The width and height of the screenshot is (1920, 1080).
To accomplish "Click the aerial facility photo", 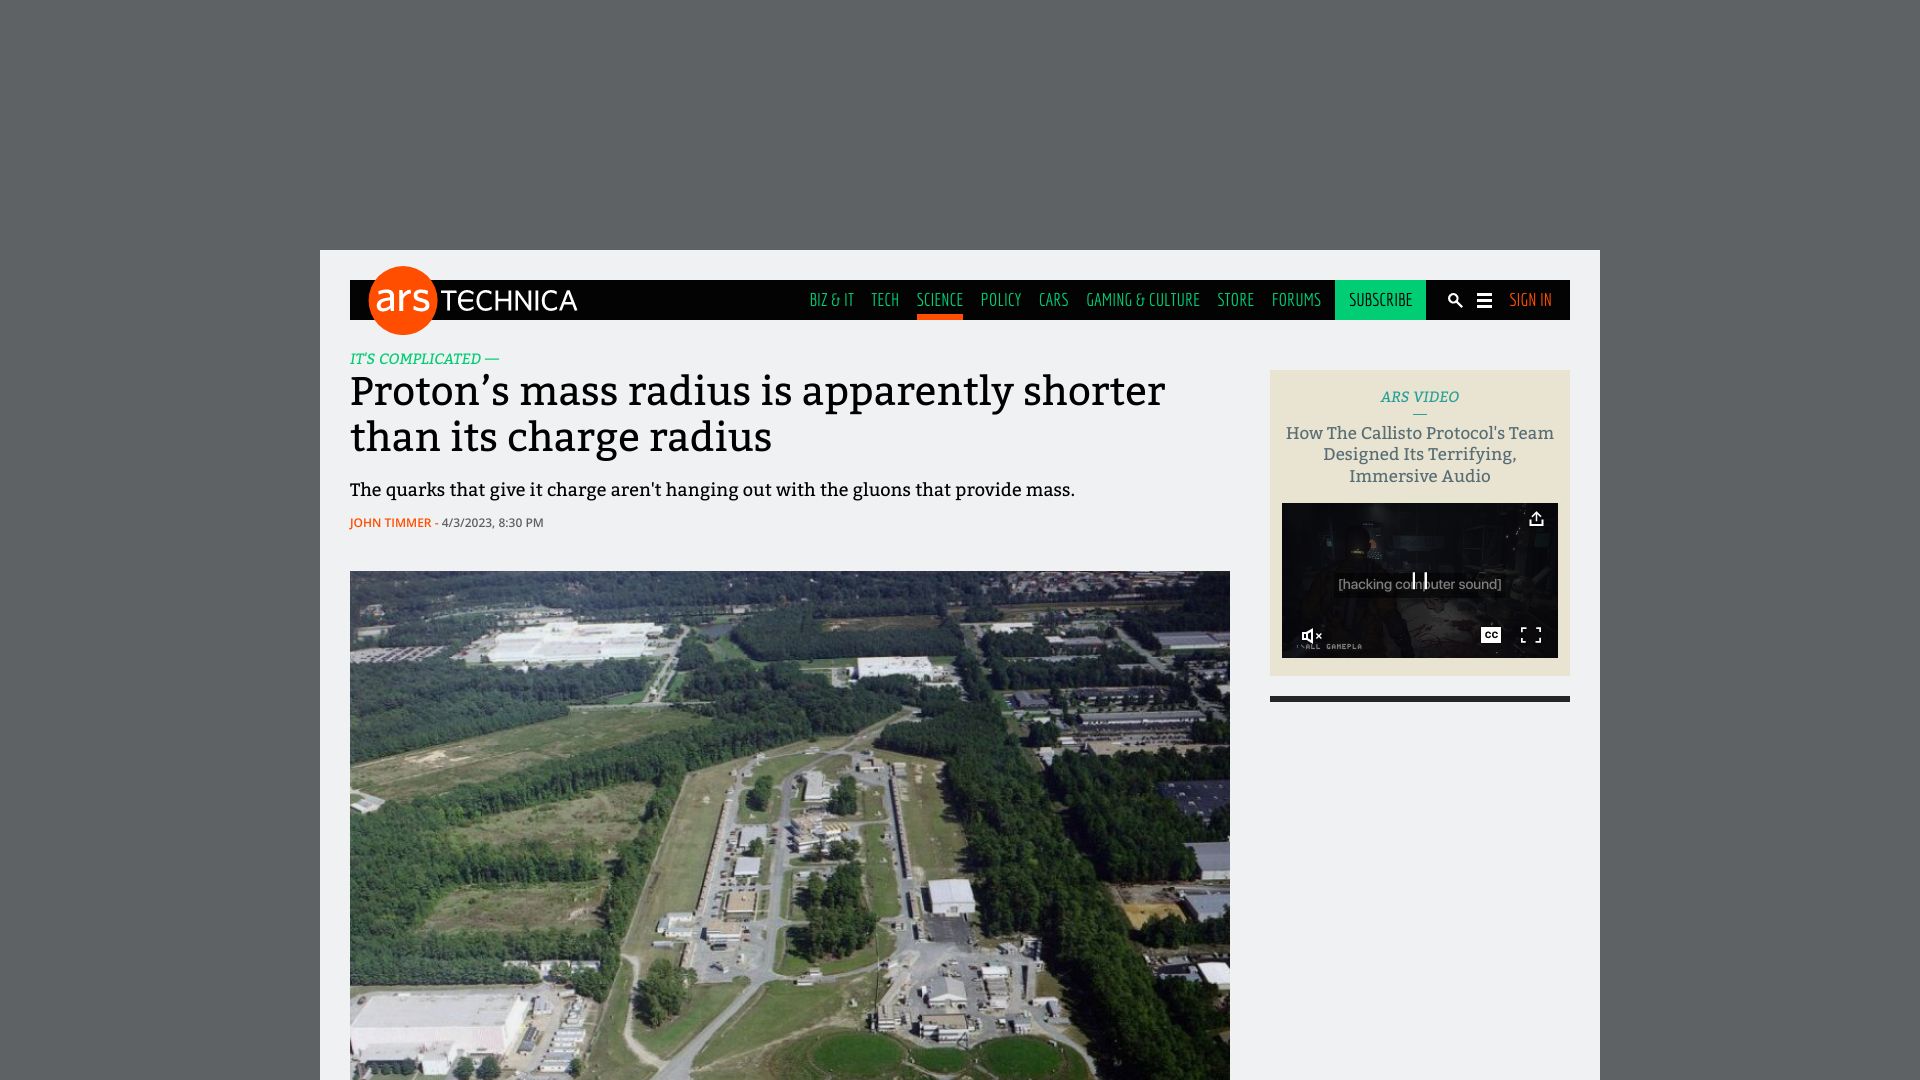I will point(789,825).
